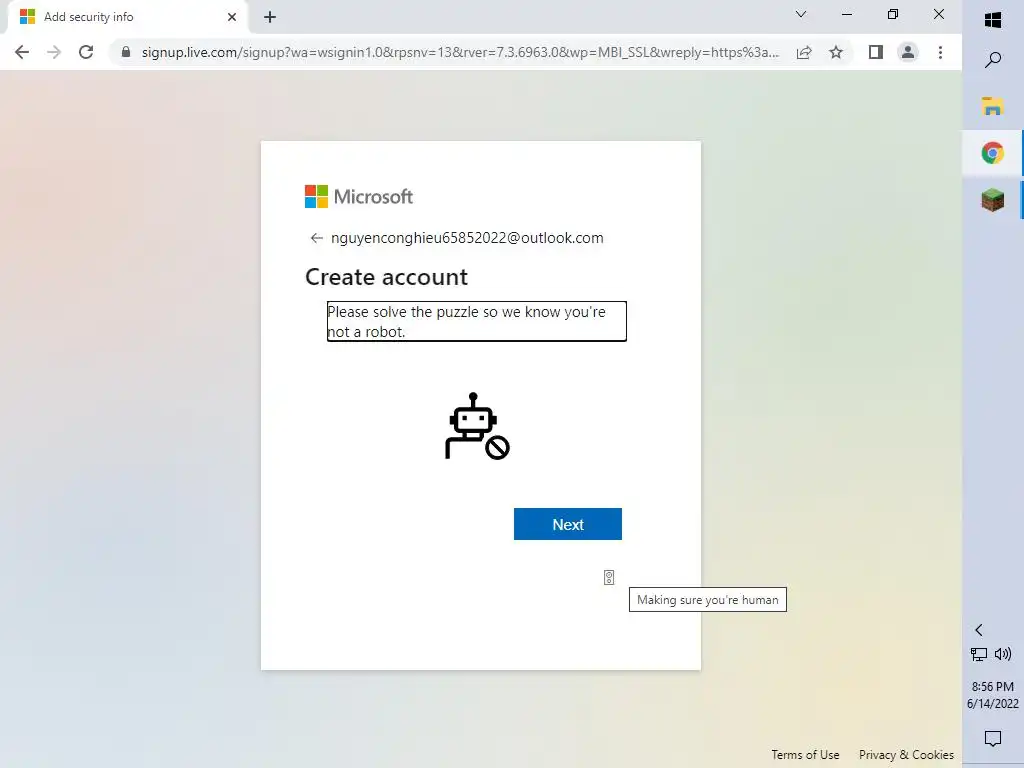
Task: Share this page icon in address bar
Action: tap(804, 52)
